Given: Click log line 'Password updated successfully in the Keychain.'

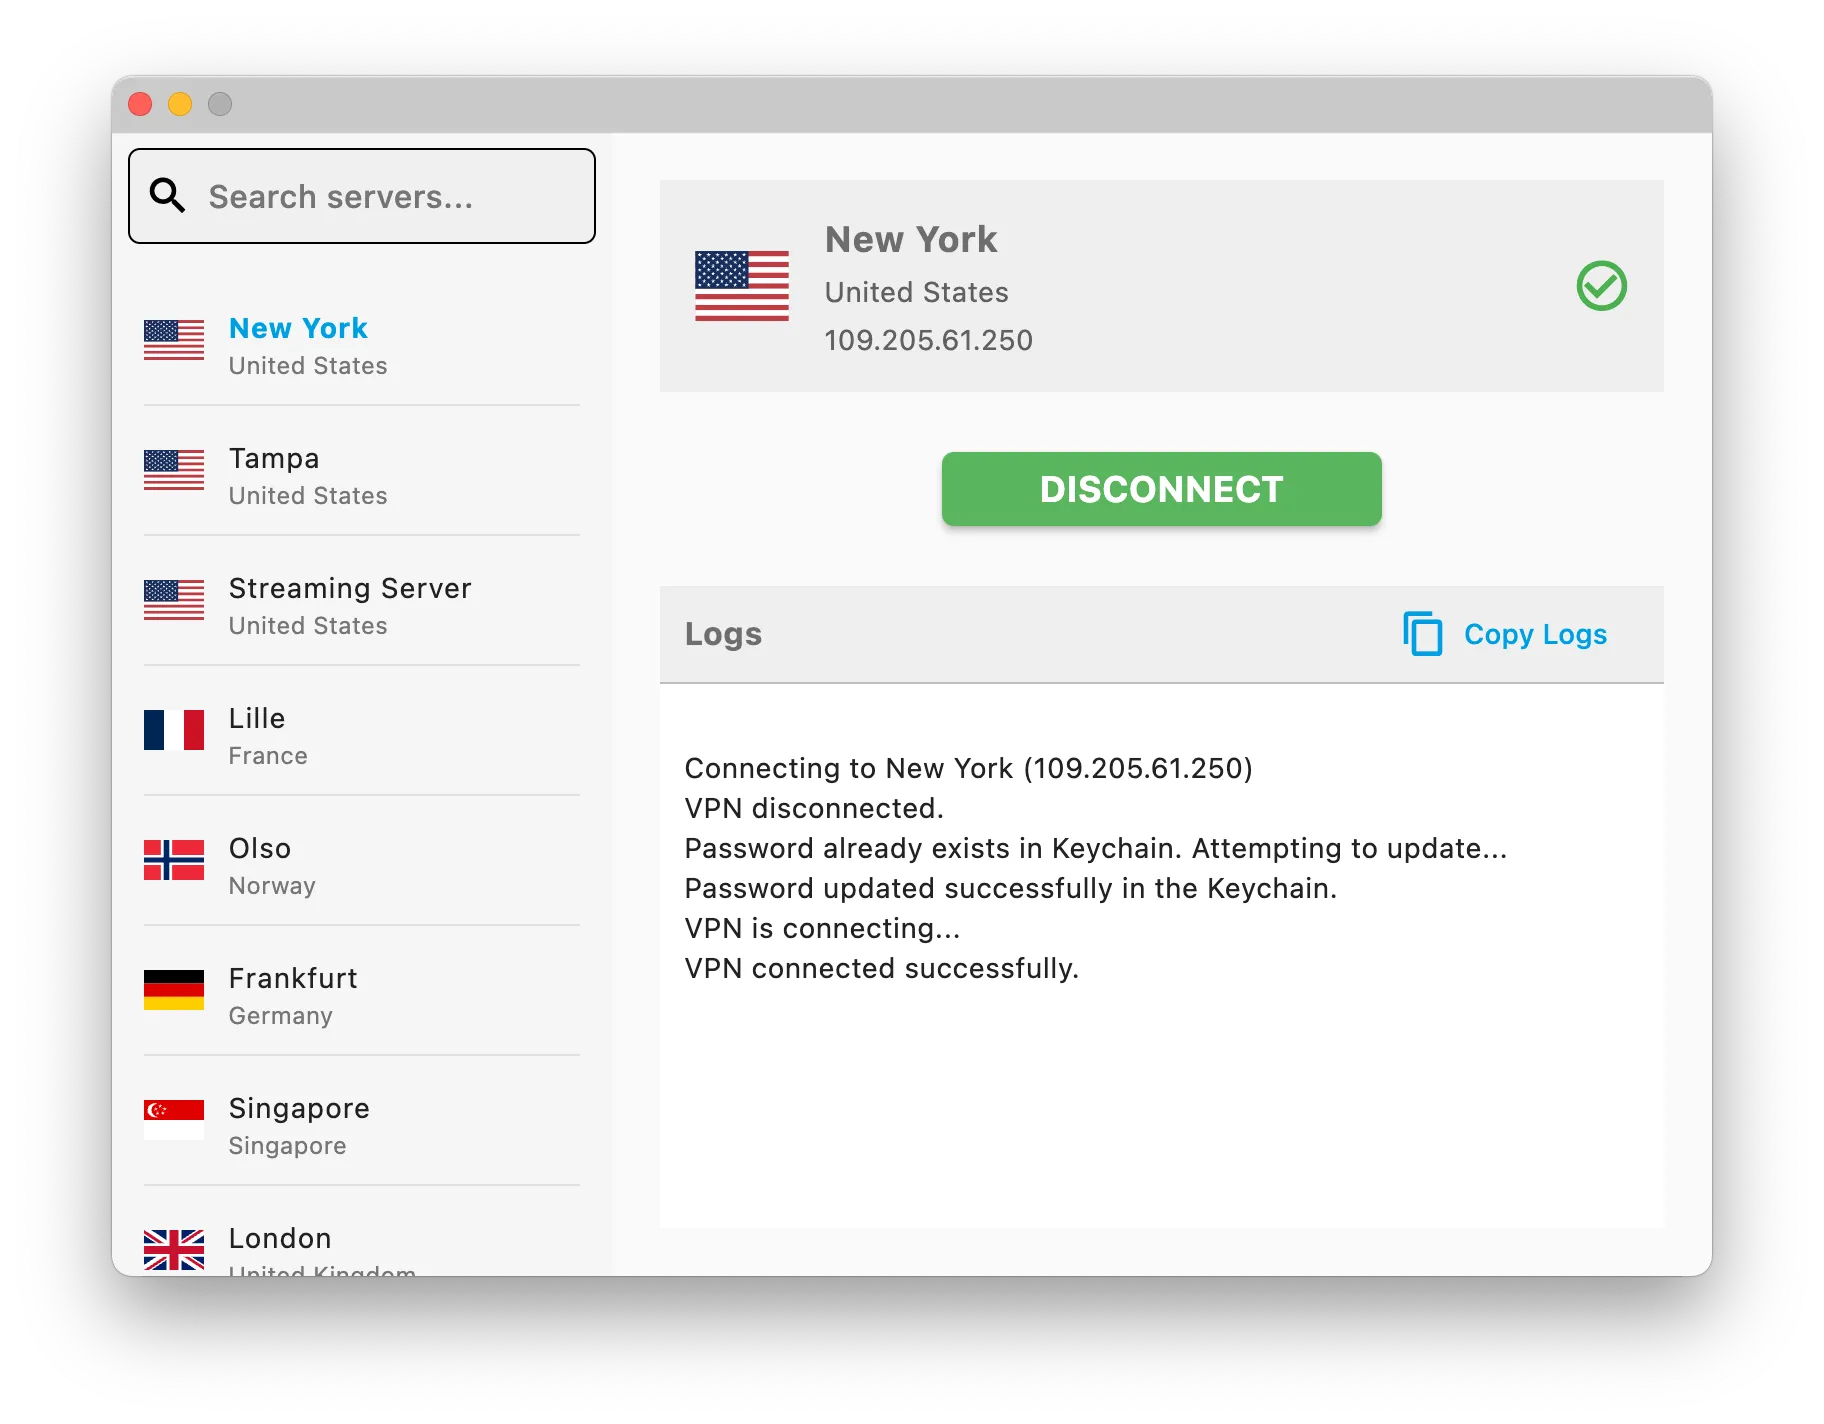Looking at the screenshot, I should (1011, 888).
